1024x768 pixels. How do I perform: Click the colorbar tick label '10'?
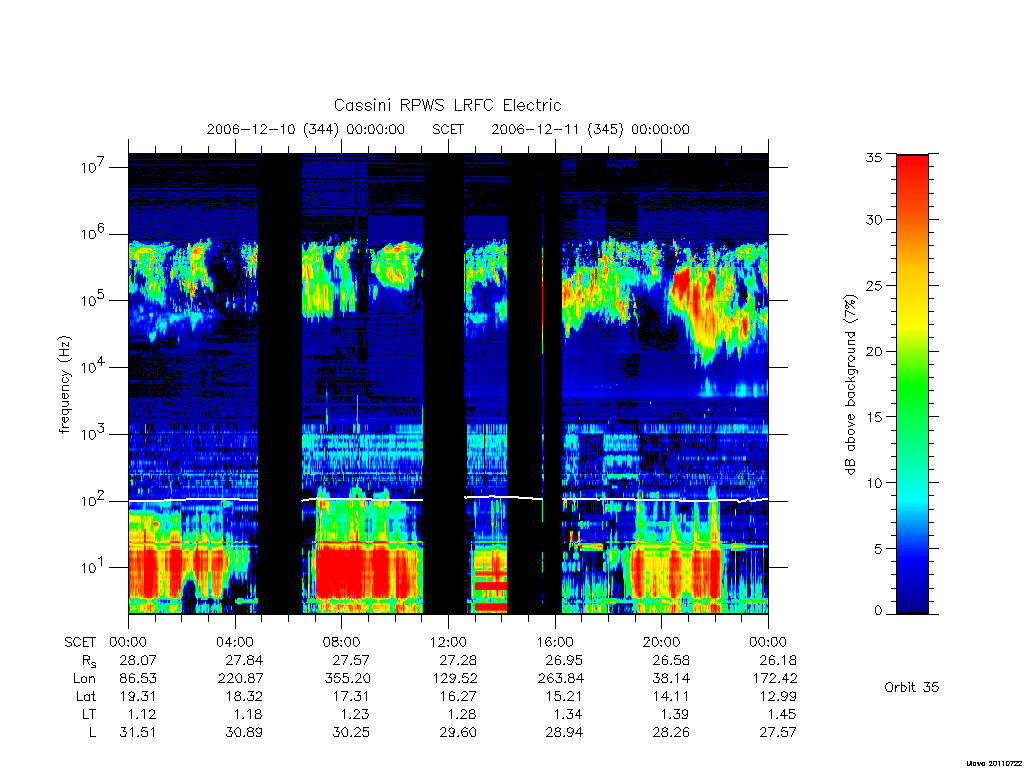(874, 483)
